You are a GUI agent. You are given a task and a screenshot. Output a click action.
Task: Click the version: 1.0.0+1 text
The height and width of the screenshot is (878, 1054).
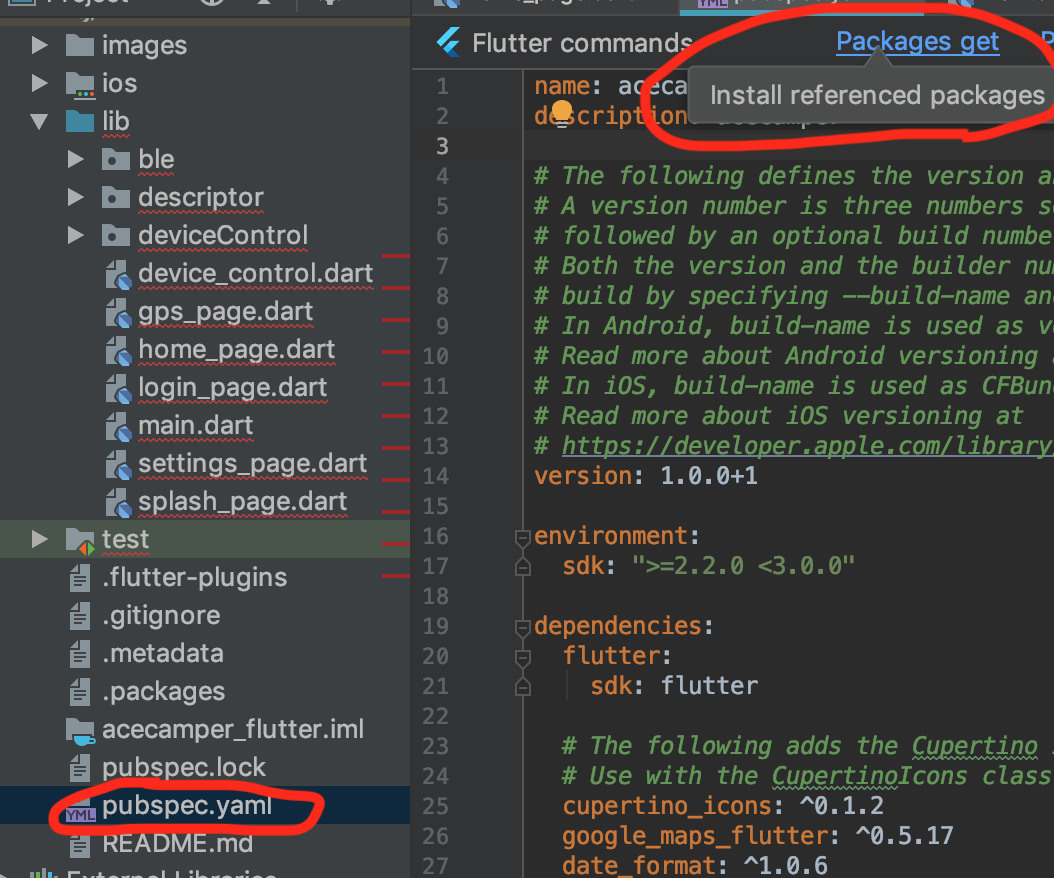[x=646, y=476]
